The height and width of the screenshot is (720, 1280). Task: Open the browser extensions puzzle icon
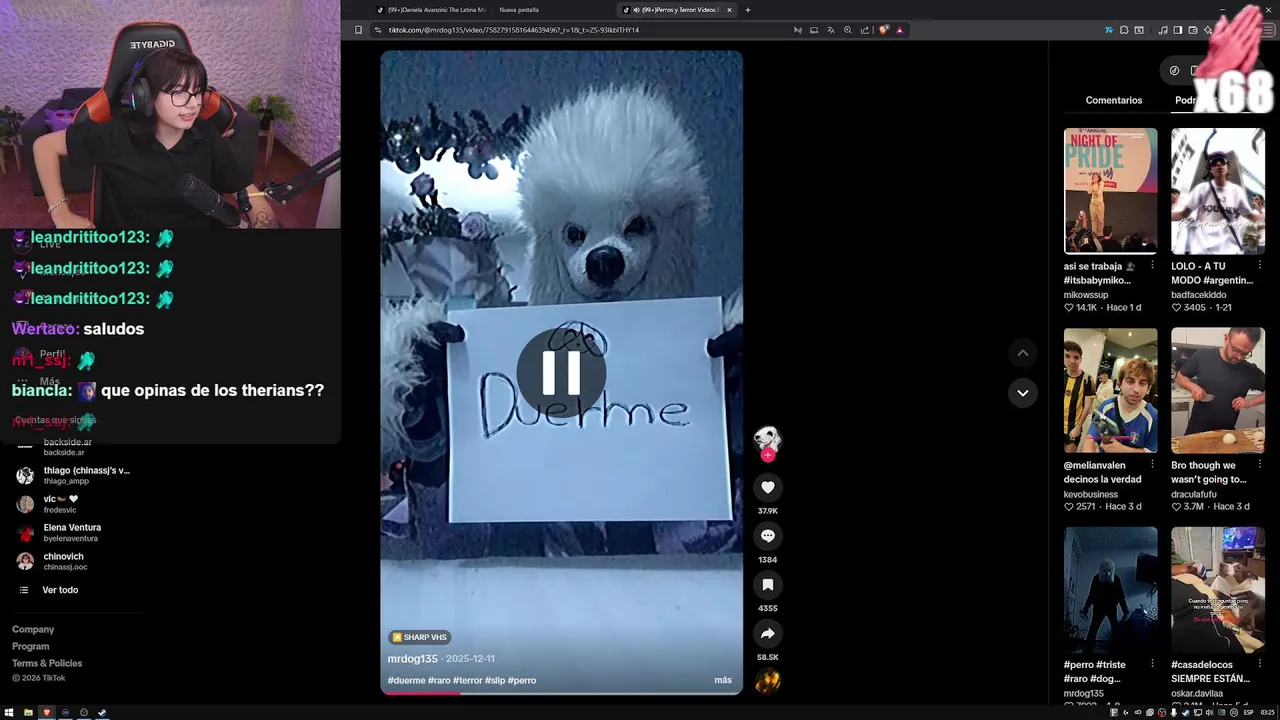point(1124,30)
